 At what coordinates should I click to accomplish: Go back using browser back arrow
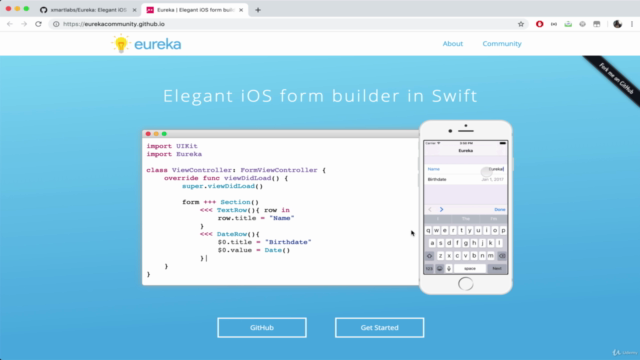10,24
